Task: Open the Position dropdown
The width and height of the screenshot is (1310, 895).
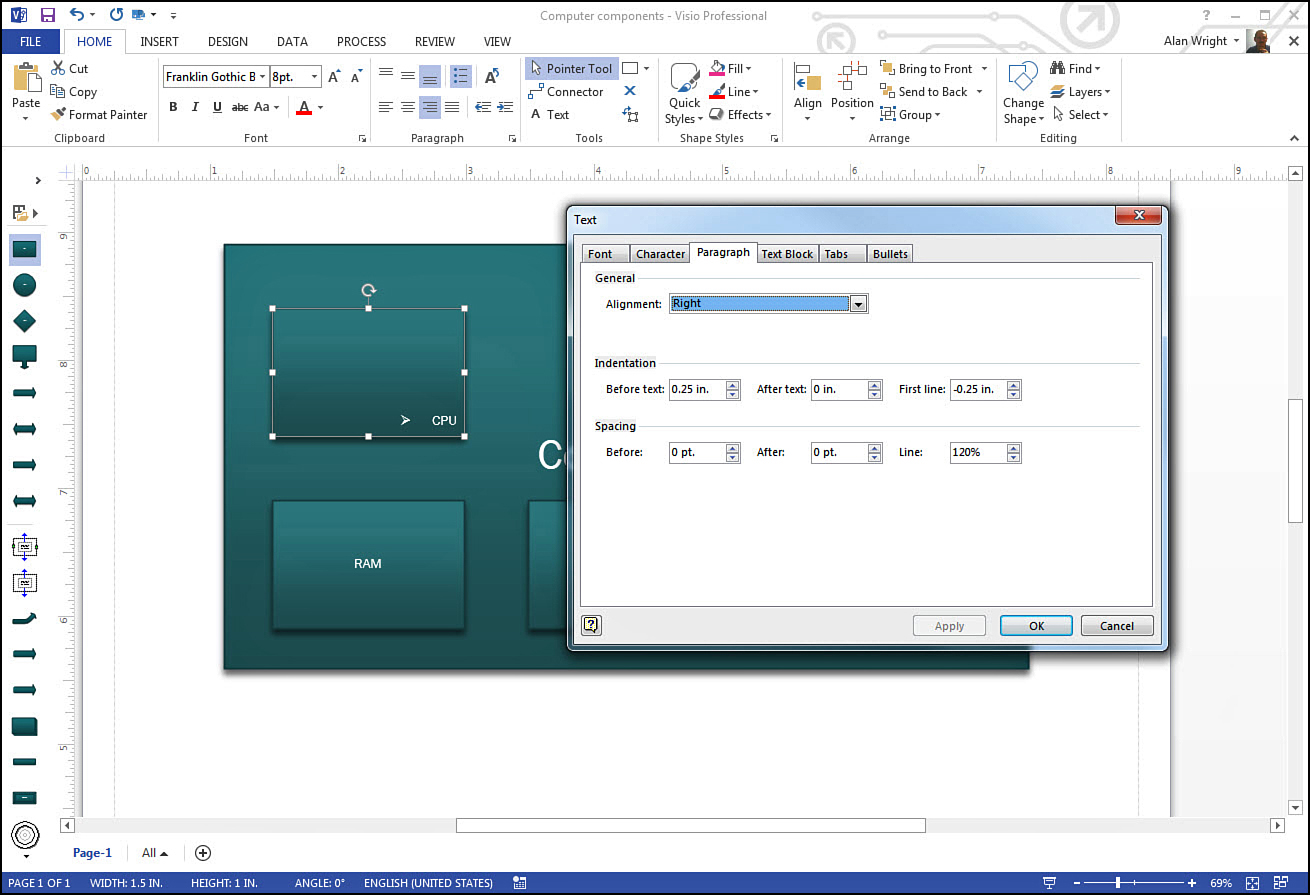Action: (x=852, y=92)
